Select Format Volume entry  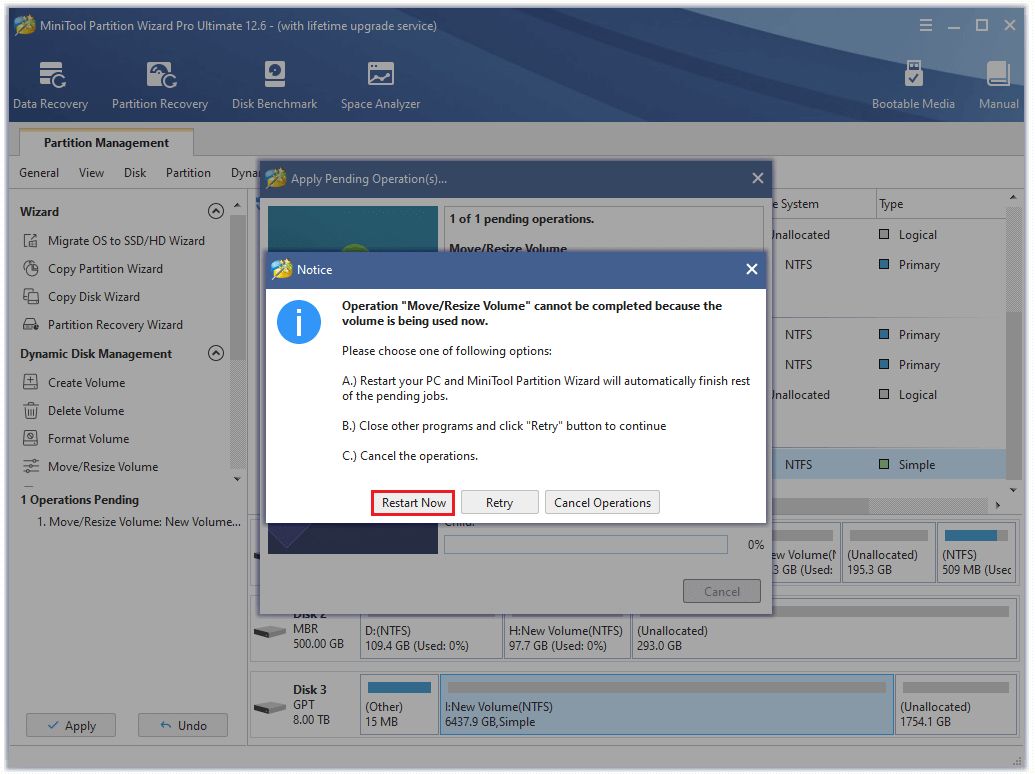(x=88, y=438)
